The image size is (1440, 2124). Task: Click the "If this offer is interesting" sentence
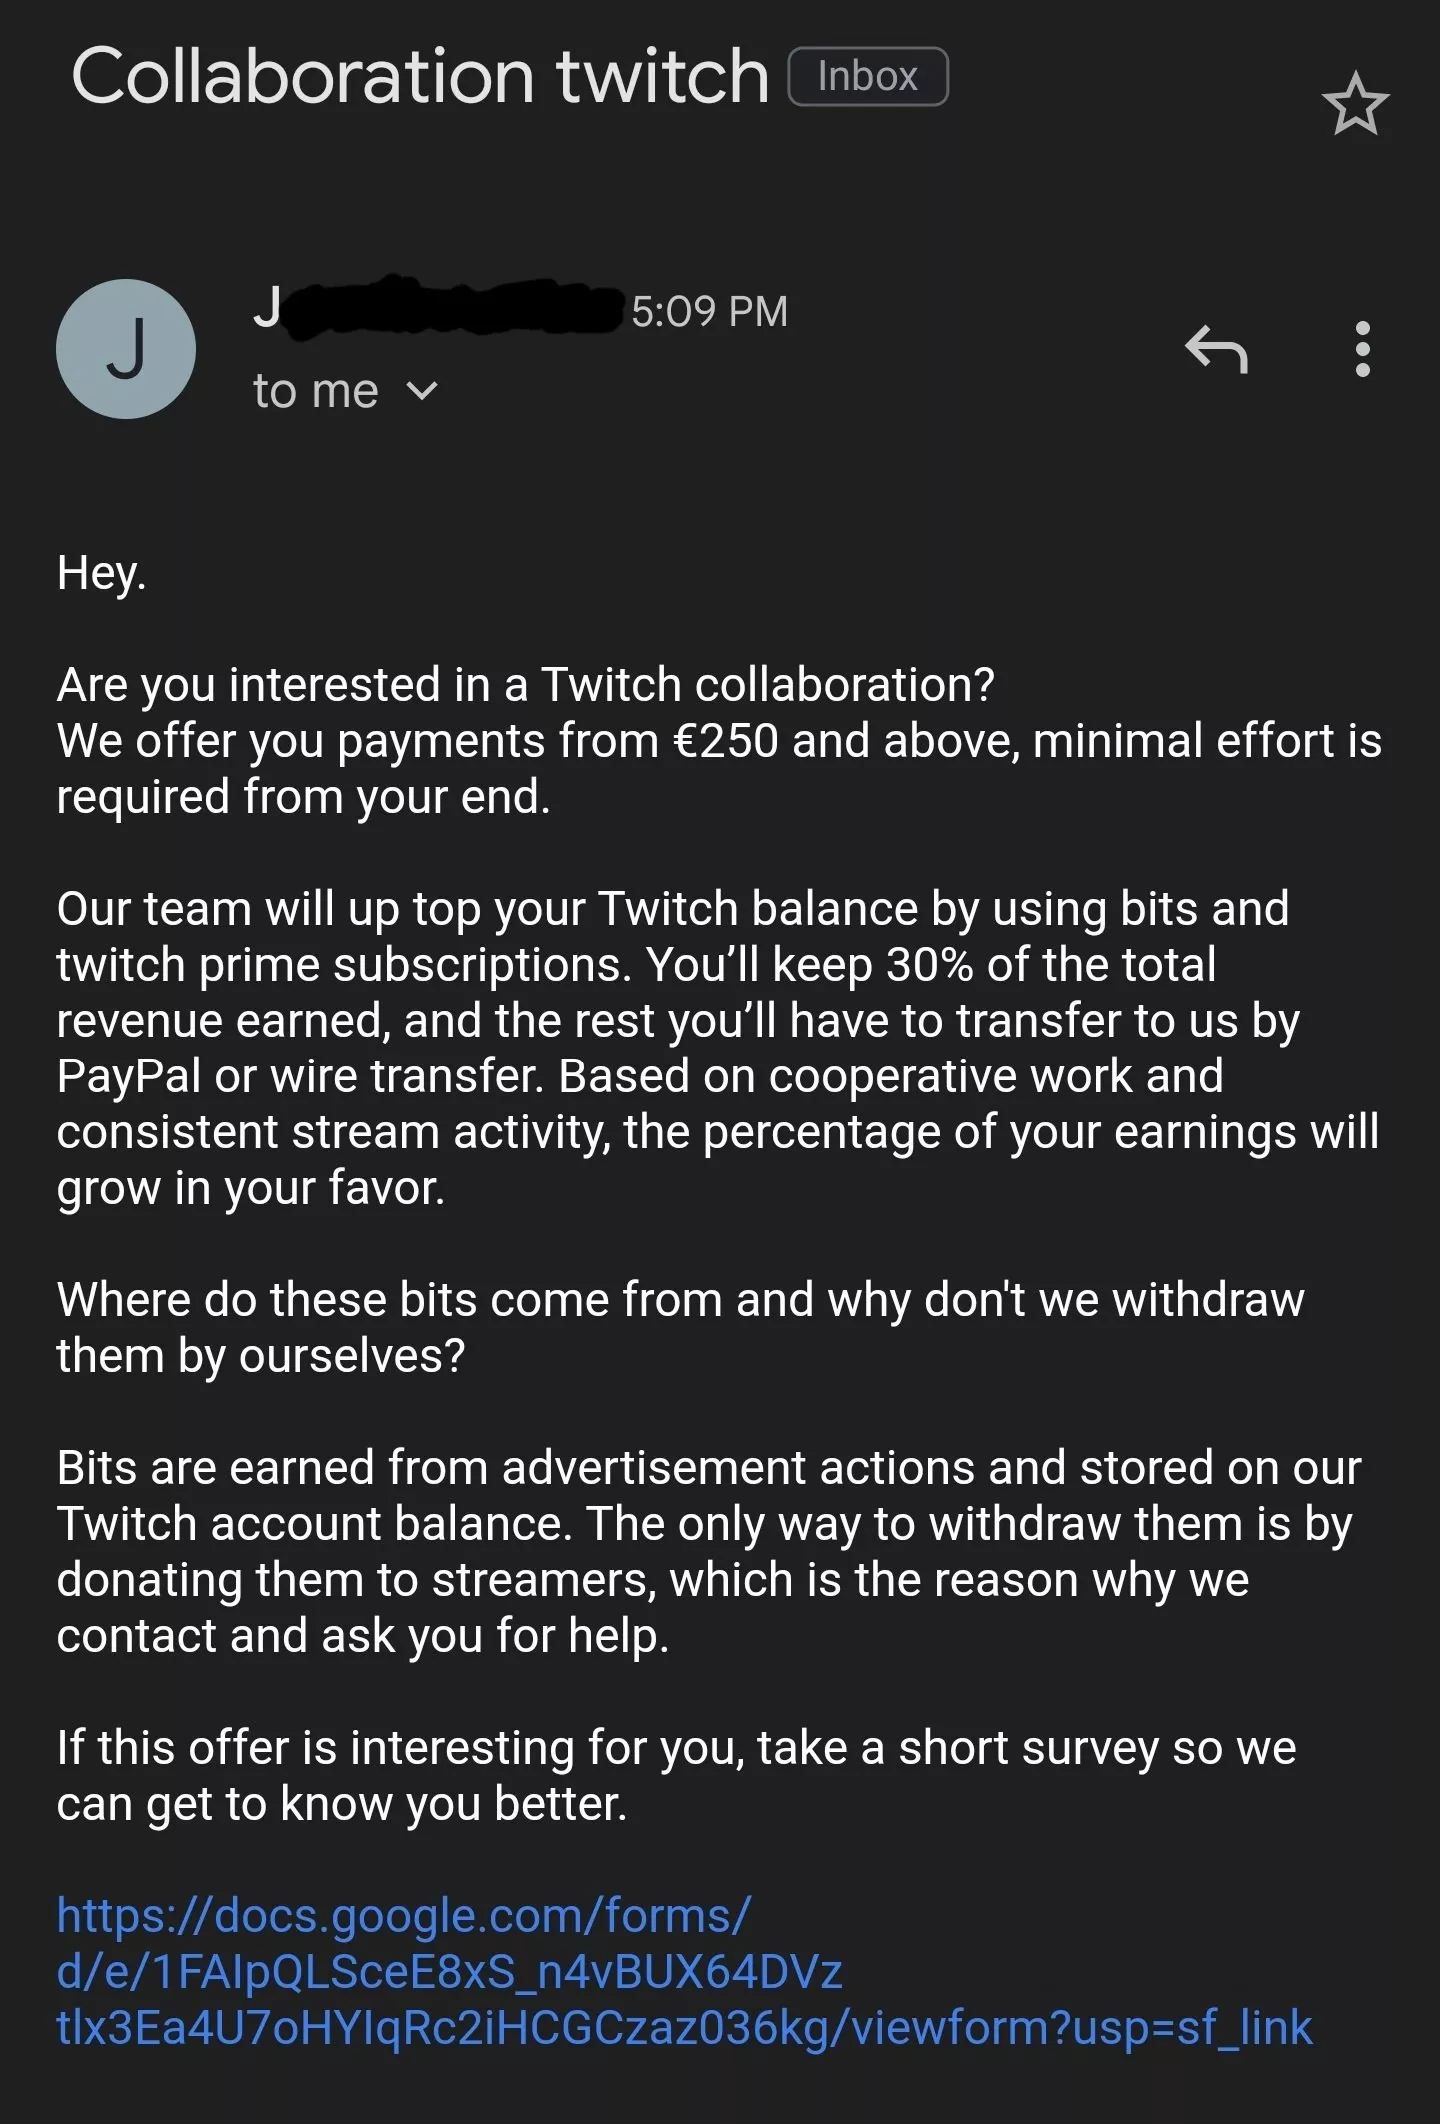click(676, 1748)
